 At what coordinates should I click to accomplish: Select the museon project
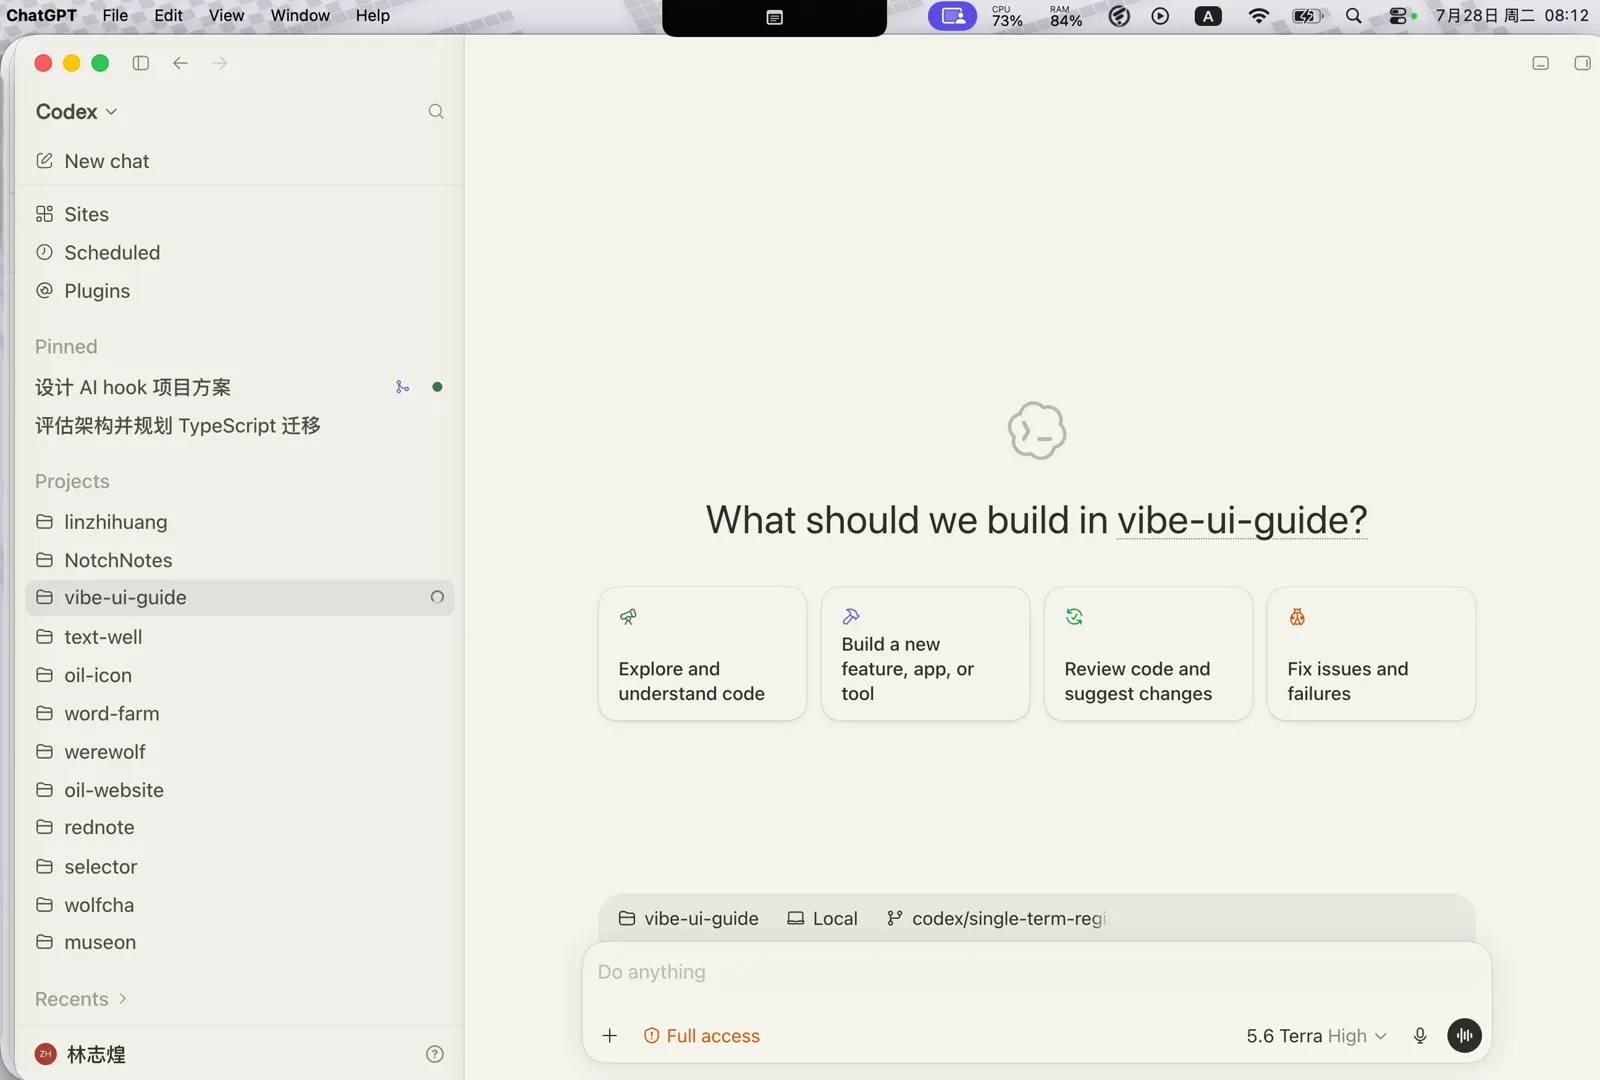[240, 942]
